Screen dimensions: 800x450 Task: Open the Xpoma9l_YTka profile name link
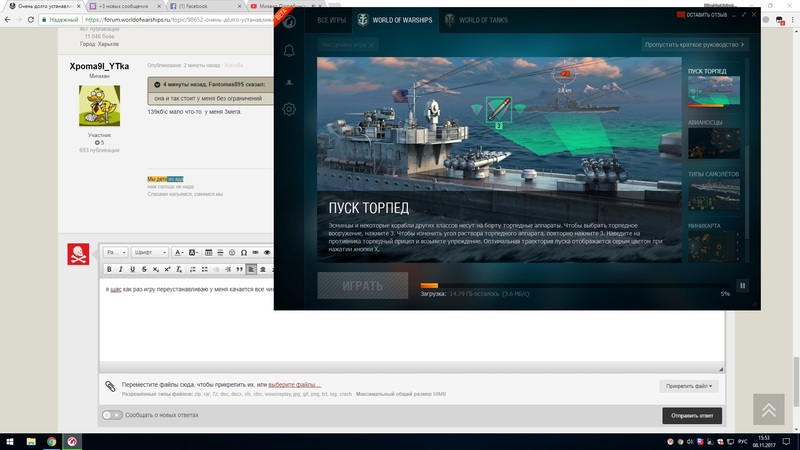99,66
